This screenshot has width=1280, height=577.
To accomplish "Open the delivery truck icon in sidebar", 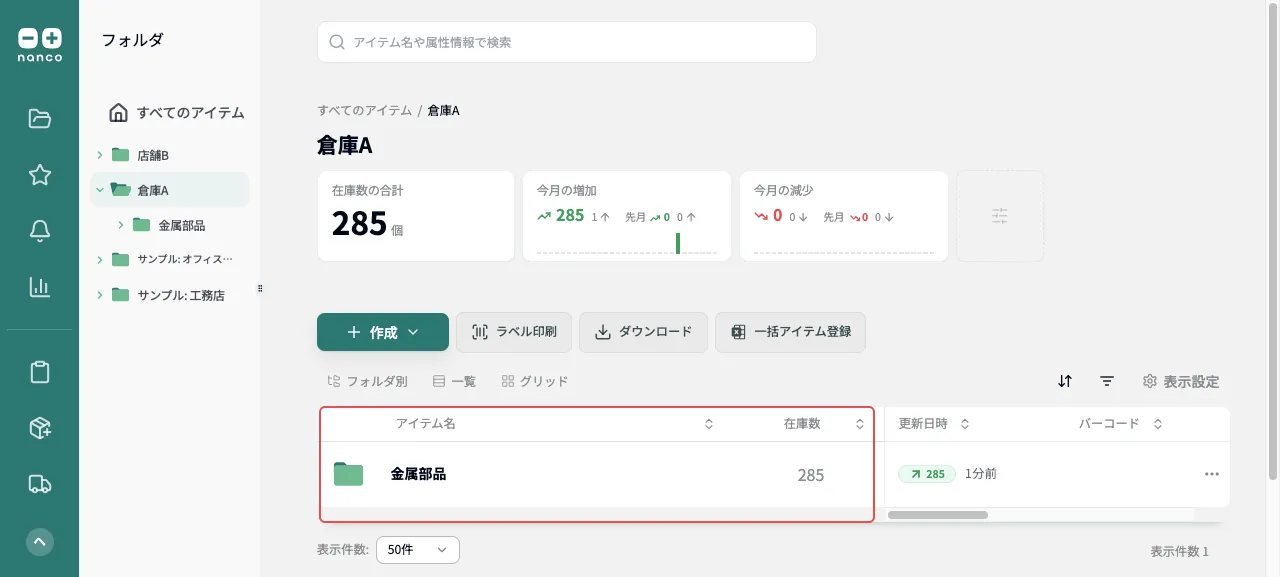I will click(x=40, y=484).
